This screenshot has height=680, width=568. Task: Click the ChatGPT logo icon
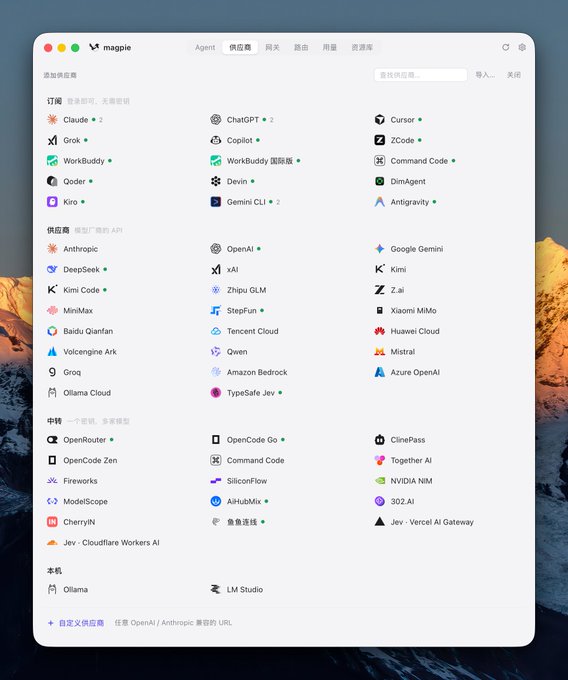pyautogui.click(x=215, y=119)
